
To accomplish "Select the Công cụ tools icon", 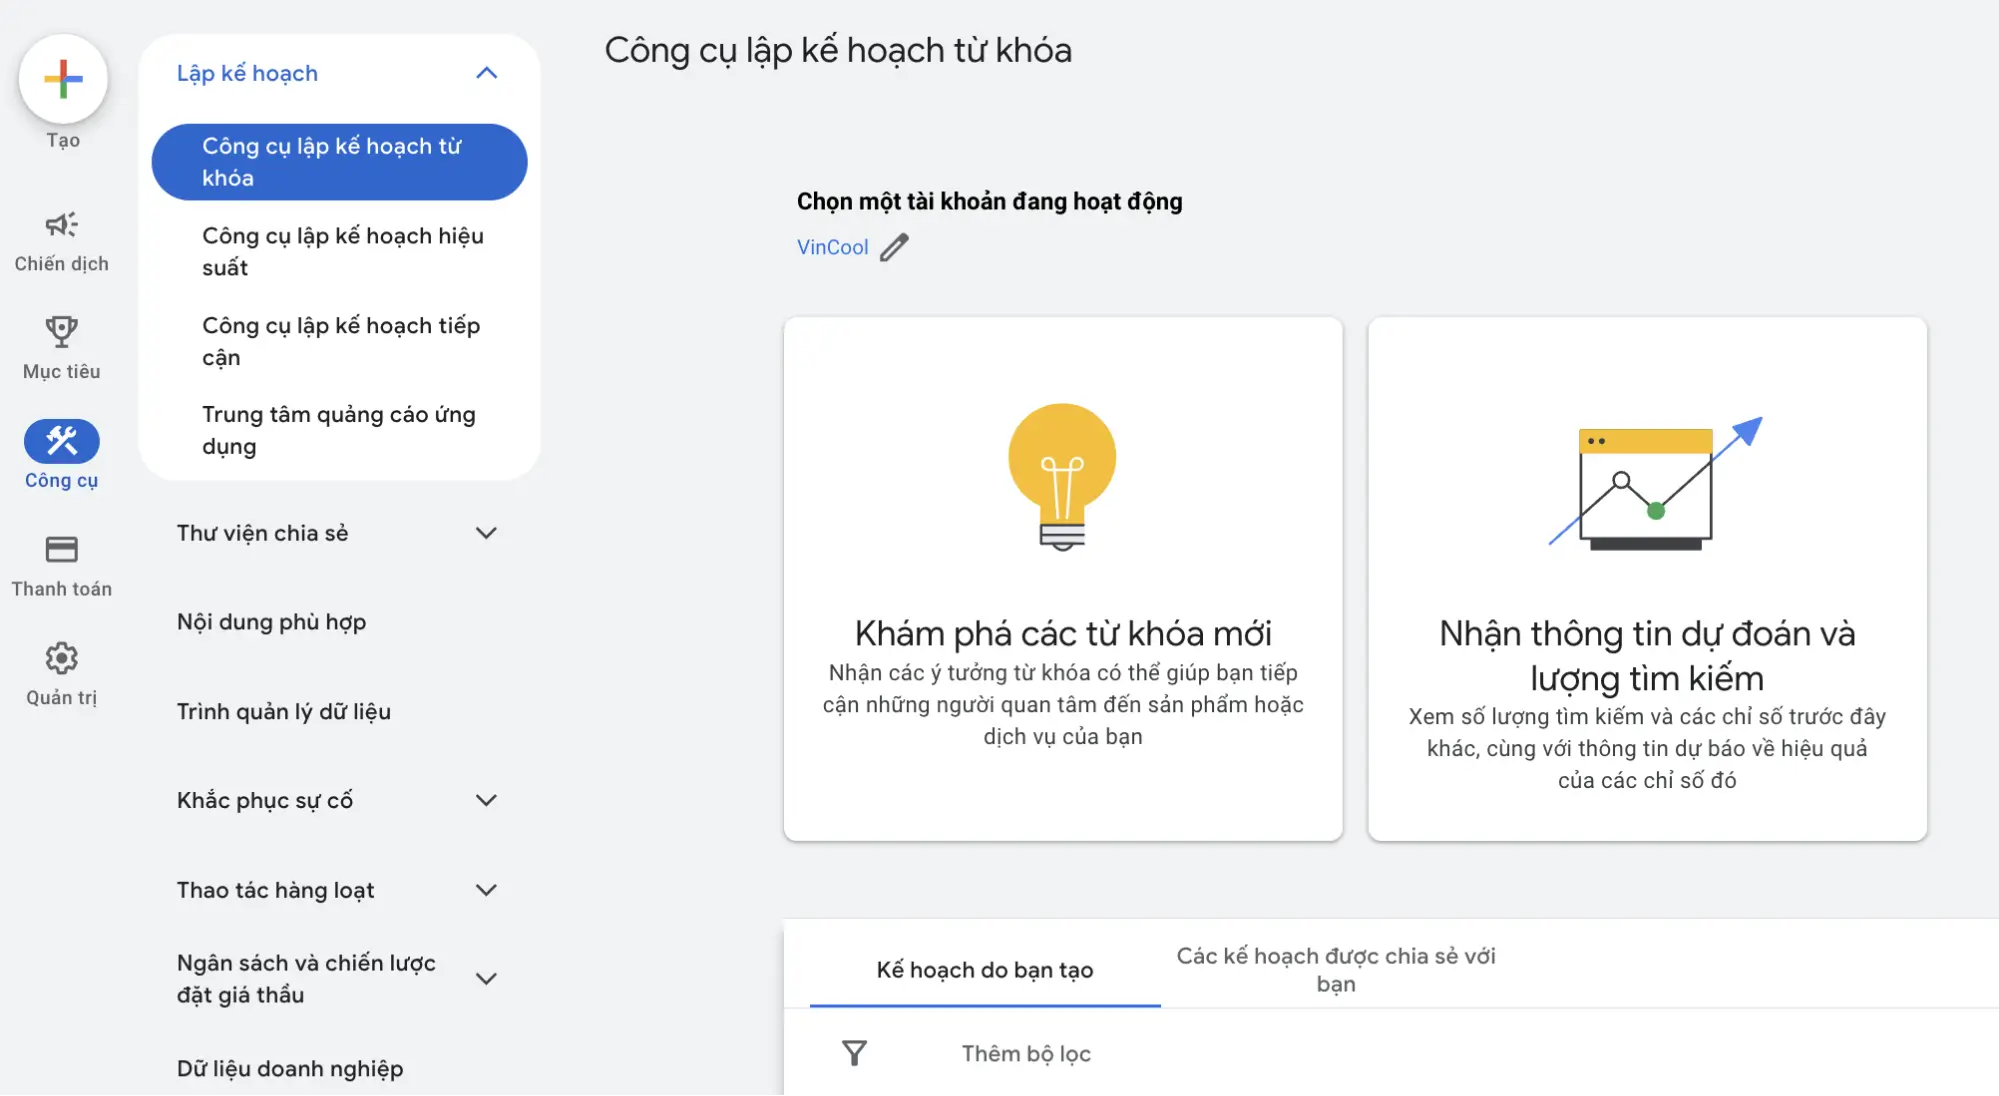I will pyautogui.click(x=62, y=441).
